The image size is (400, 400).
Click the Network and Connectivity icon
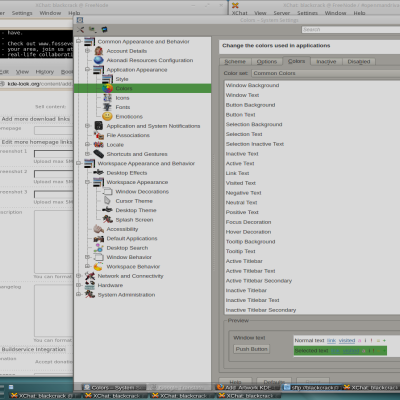pyautogui.click(x=90, y=276)
